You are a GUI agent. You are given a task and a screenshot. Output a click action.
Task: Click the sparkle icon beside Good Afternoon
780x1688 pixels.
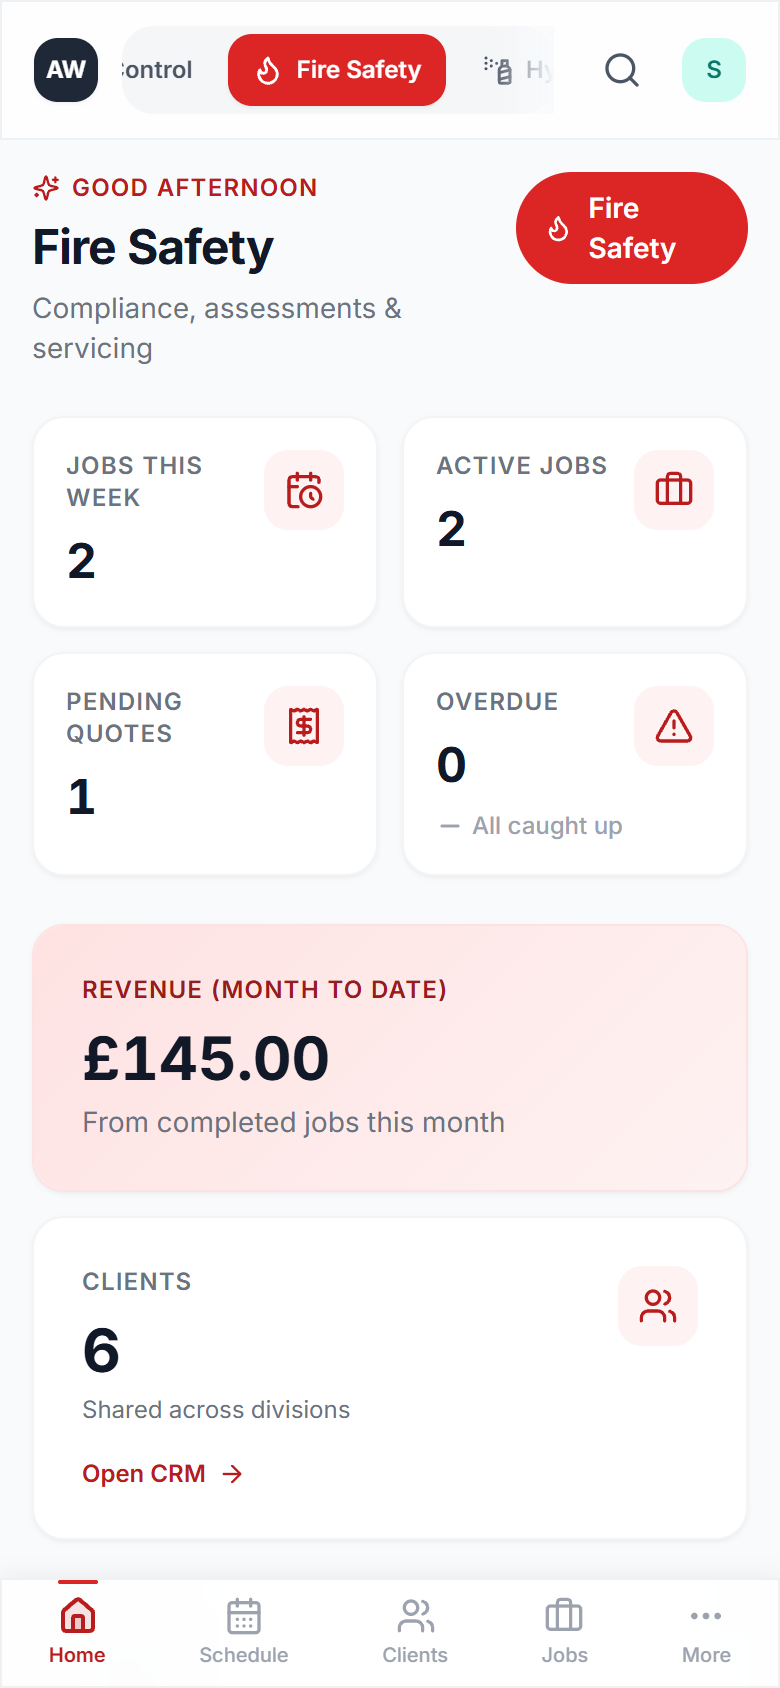click(46, 188)
